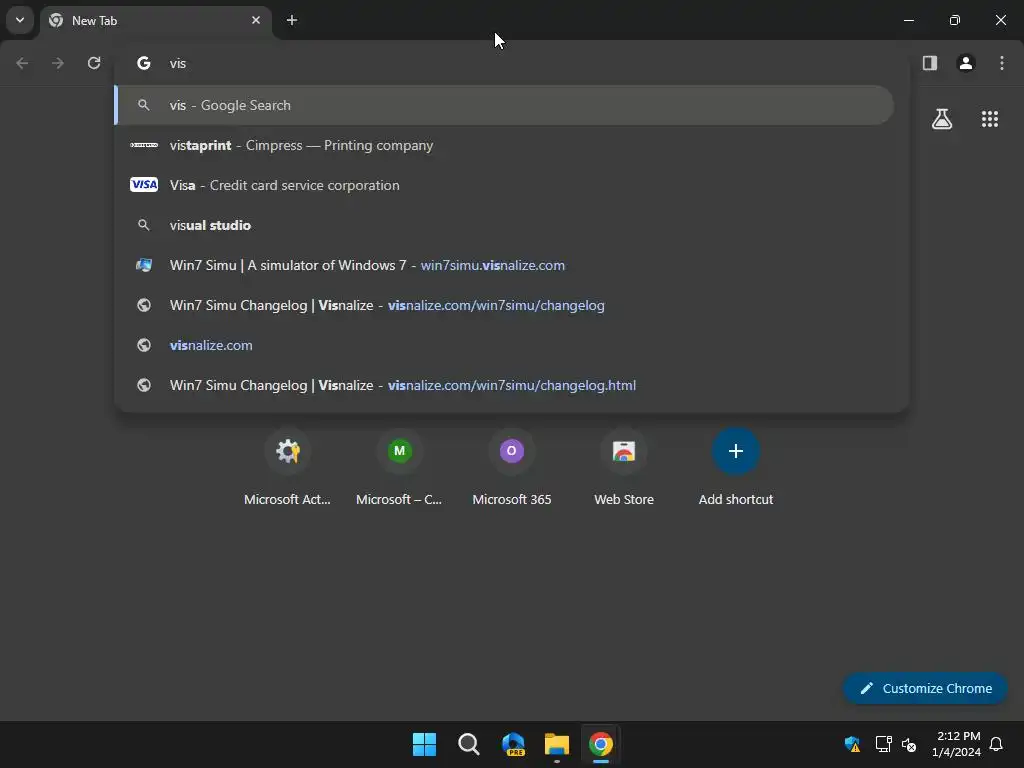This screenshot has height=768, width=1024.
Task: Open Windows Security tray icon
Action: [852, 744]
